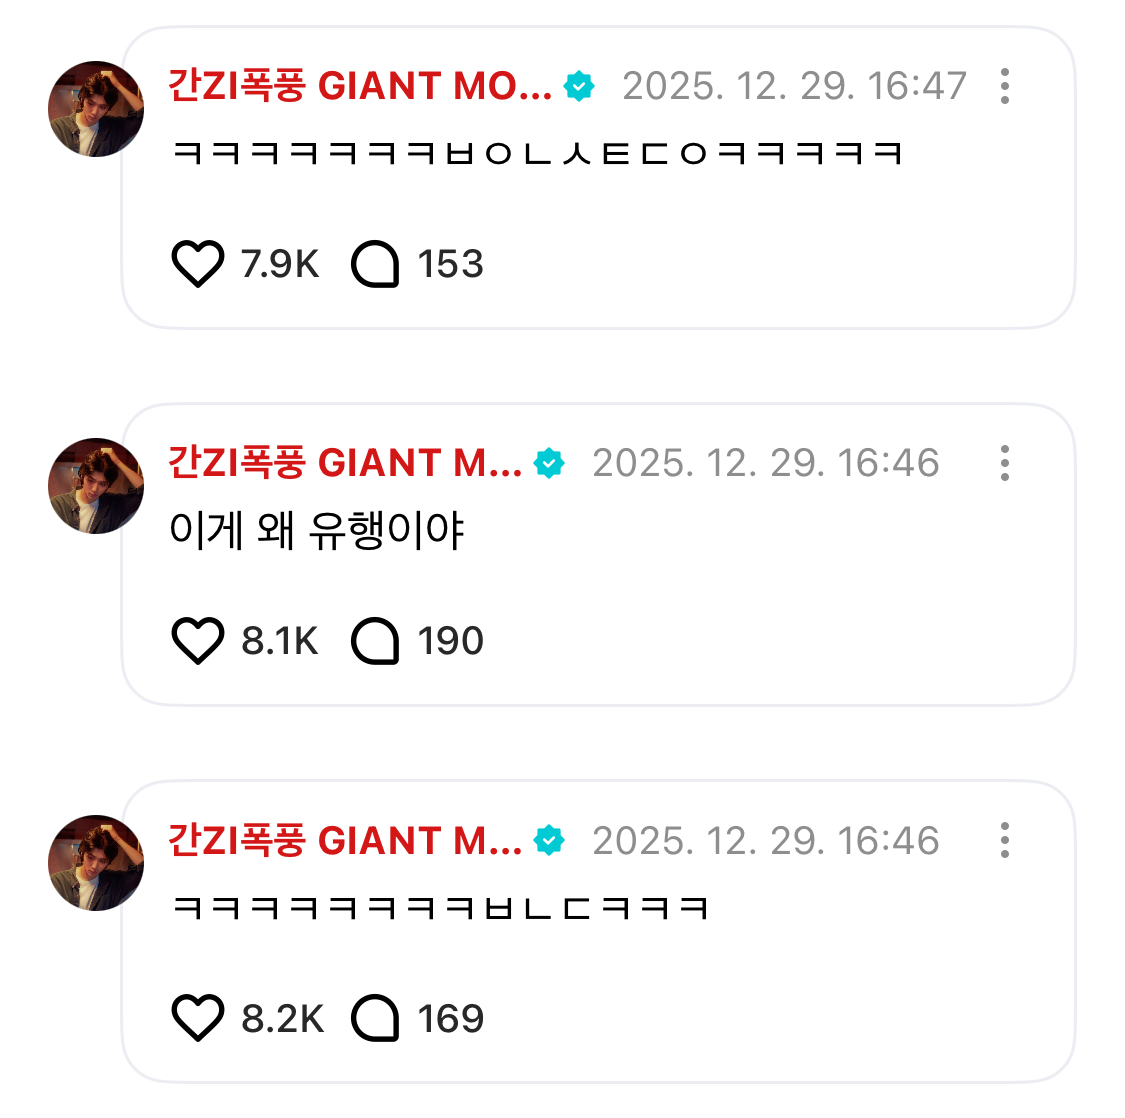This screenshot has width=1125, height=1118.
Task: Click verified badge on the middle post
Action: click(x=549, y=464)
